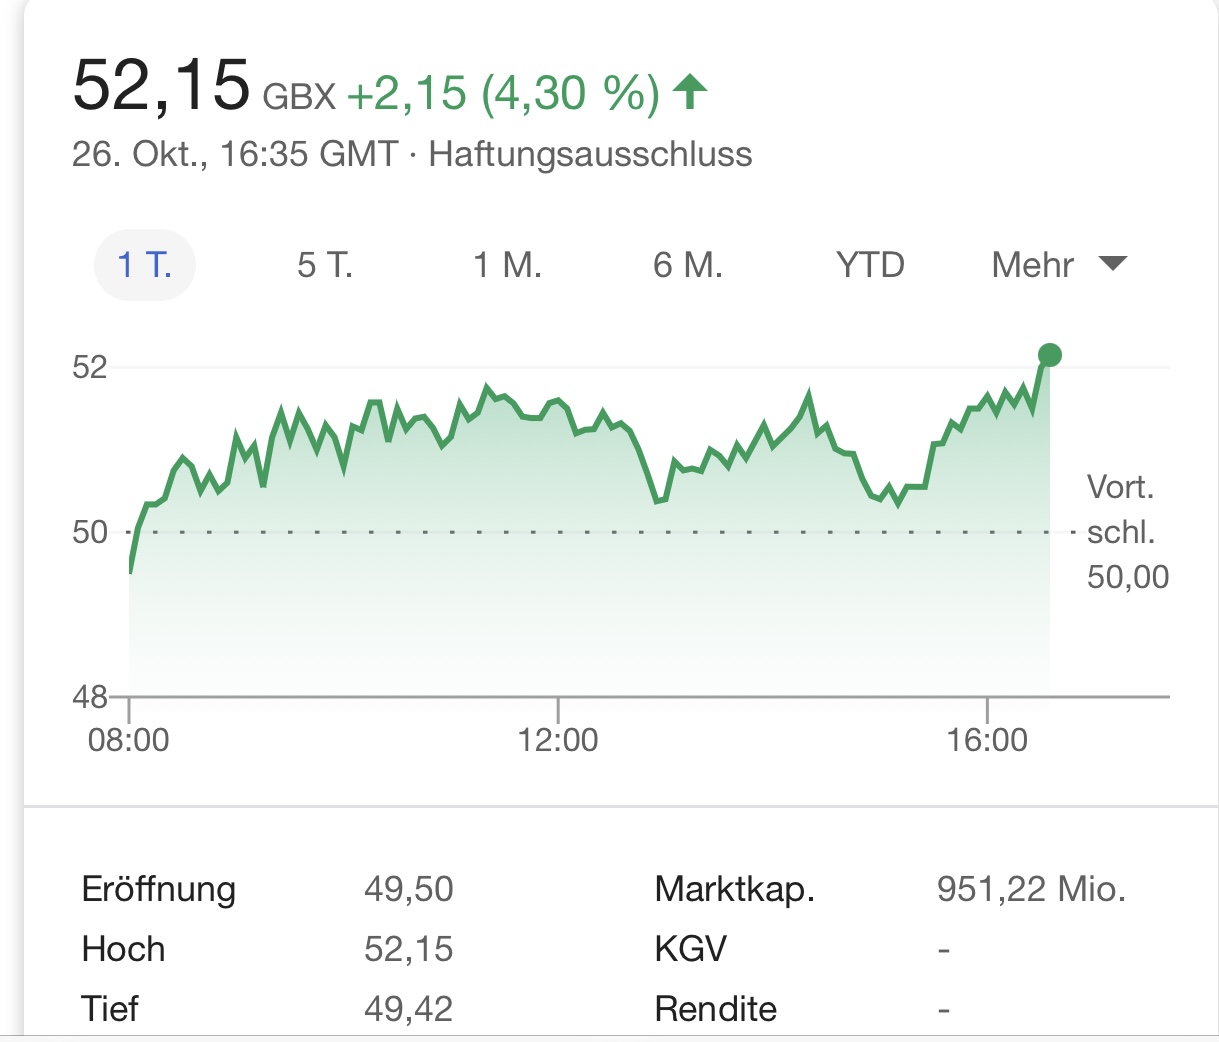Viewport: 1219px width, 1042px height.
Task: Switch to the 5 T. chart range
Action: (x=325, y=265)
